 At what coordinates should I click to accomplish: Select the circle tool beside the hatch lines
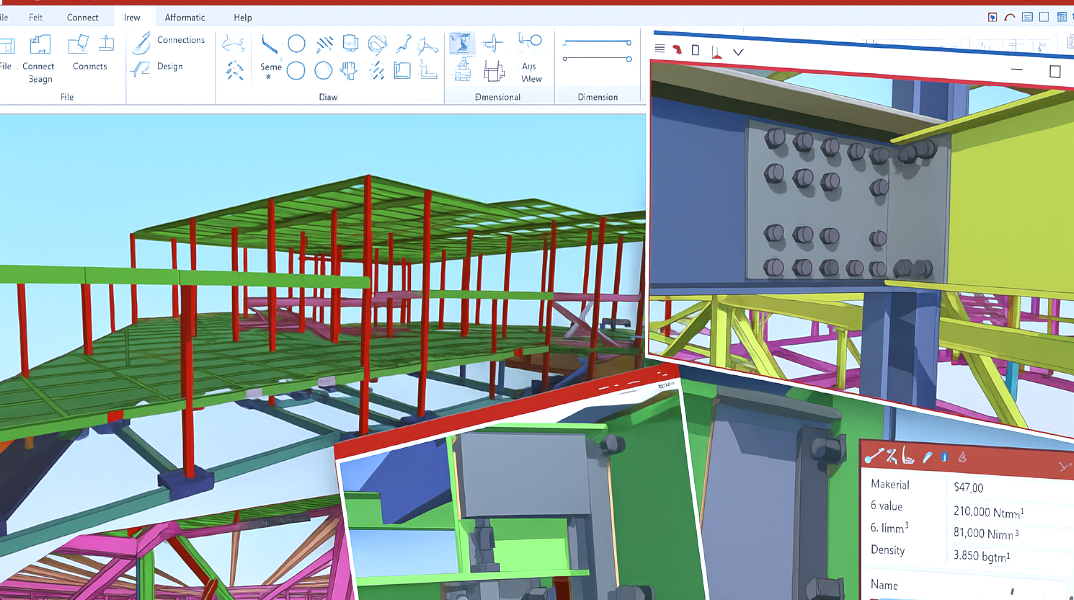pos(296,44)
